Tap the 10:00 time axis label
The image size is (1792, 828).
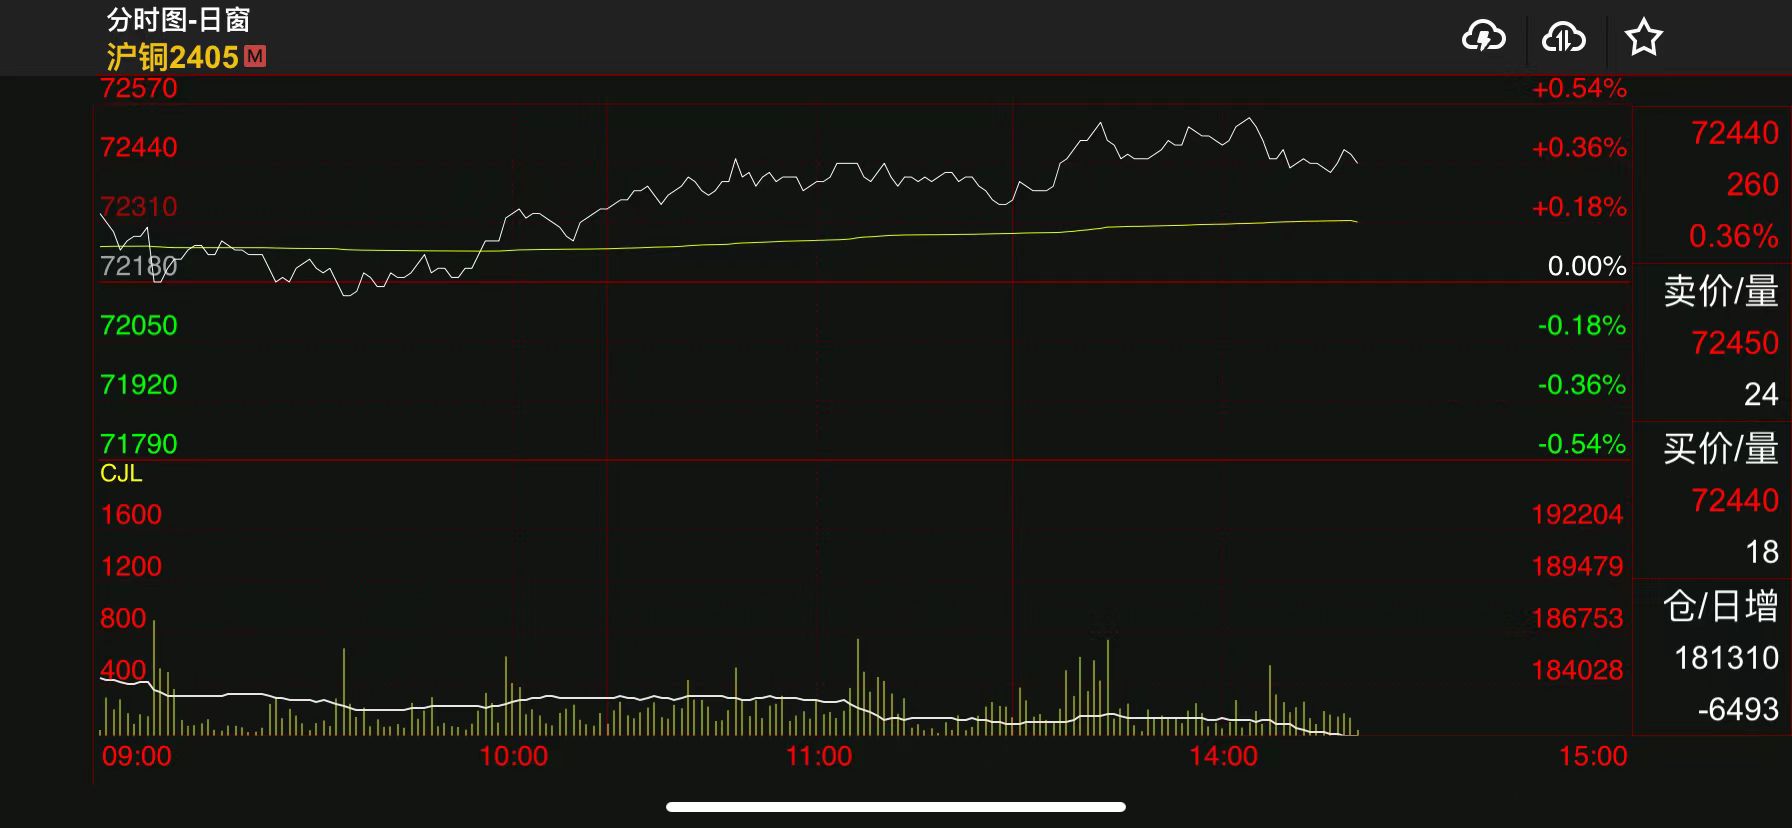coord(513,756)
